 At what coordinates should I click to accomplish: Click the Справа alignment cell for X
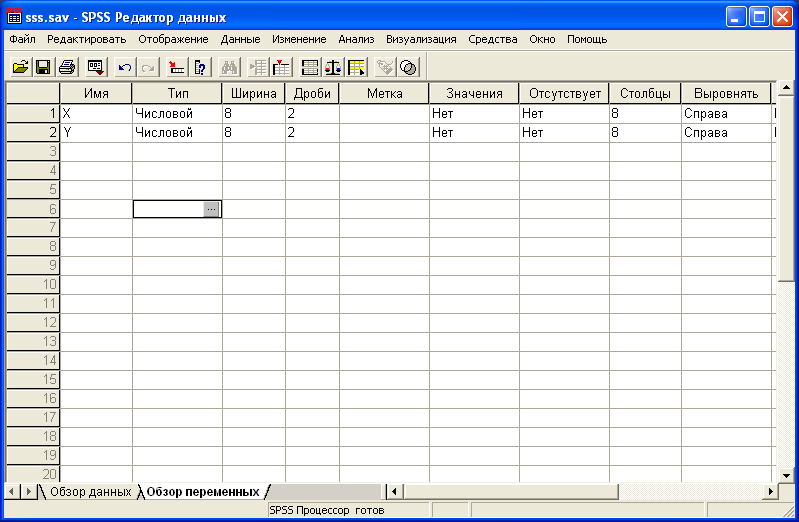[726, 113]
